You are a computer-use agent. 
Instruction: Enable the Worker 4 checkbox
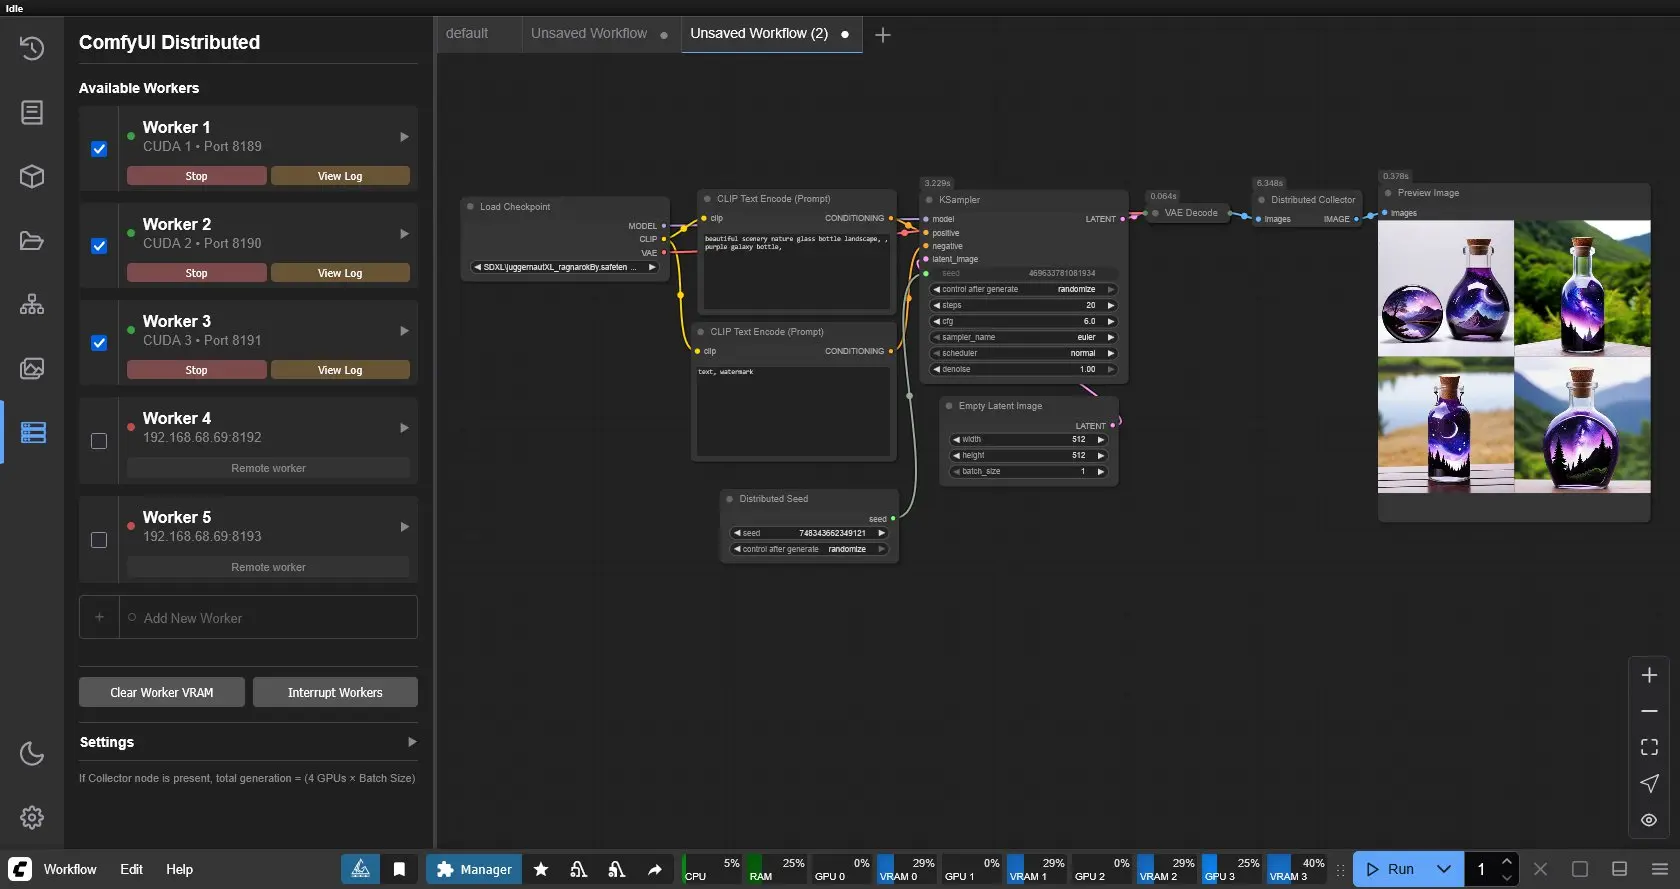click(99, 441)
